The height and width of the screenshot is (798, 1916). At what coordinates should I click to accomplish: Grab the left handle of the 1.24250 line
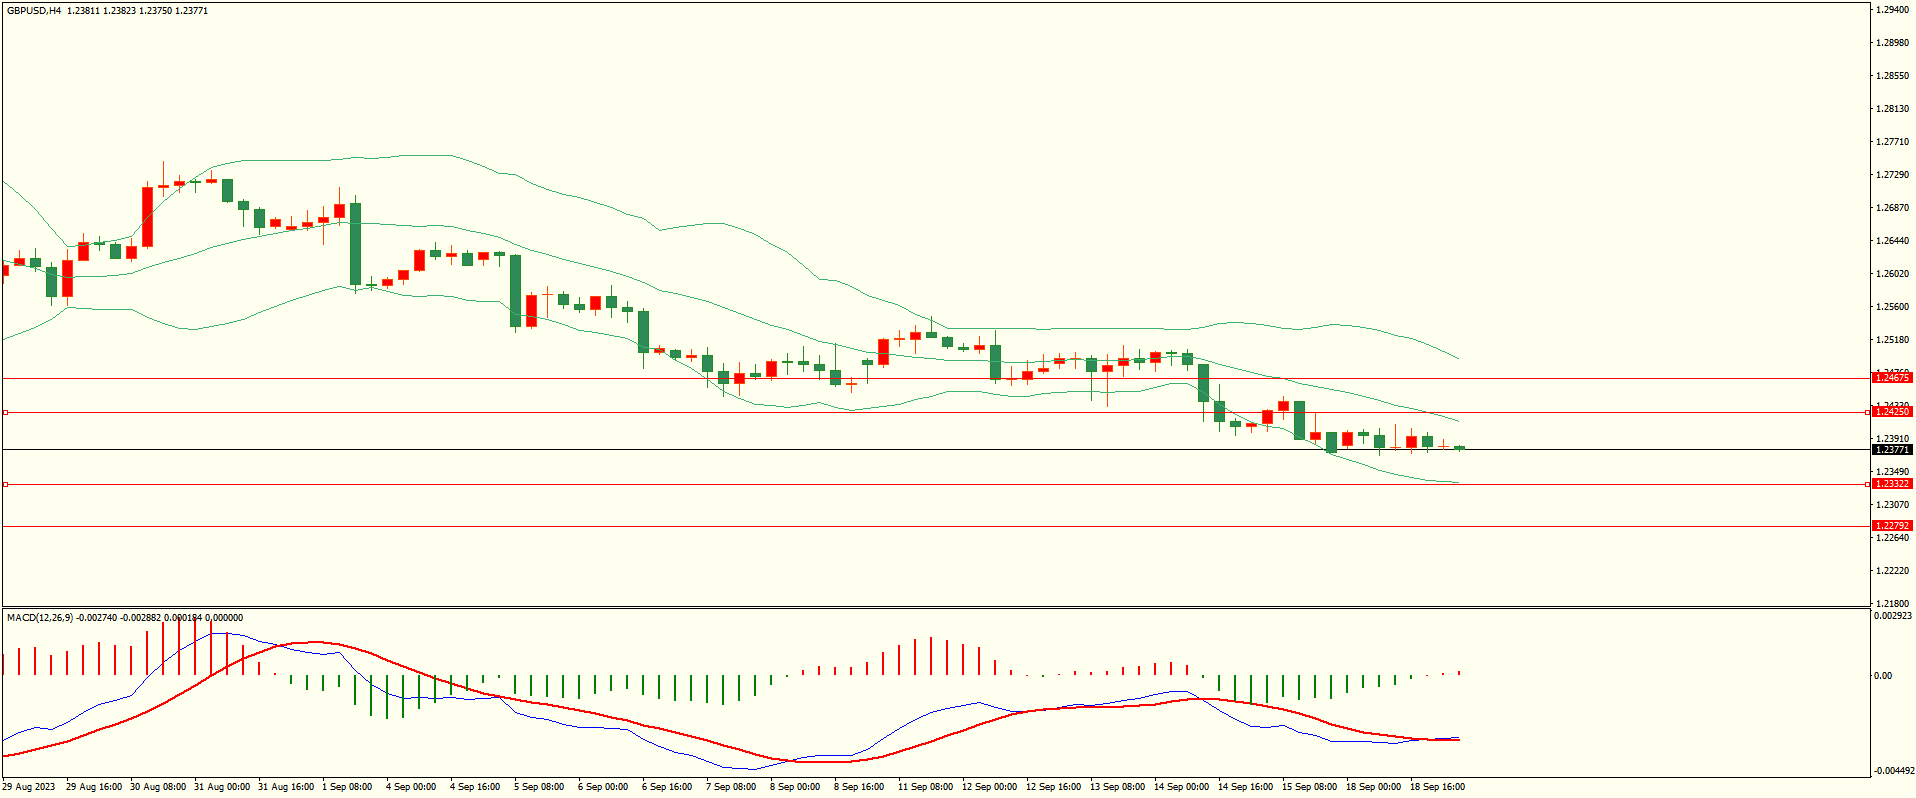click(x=5, y=412)
